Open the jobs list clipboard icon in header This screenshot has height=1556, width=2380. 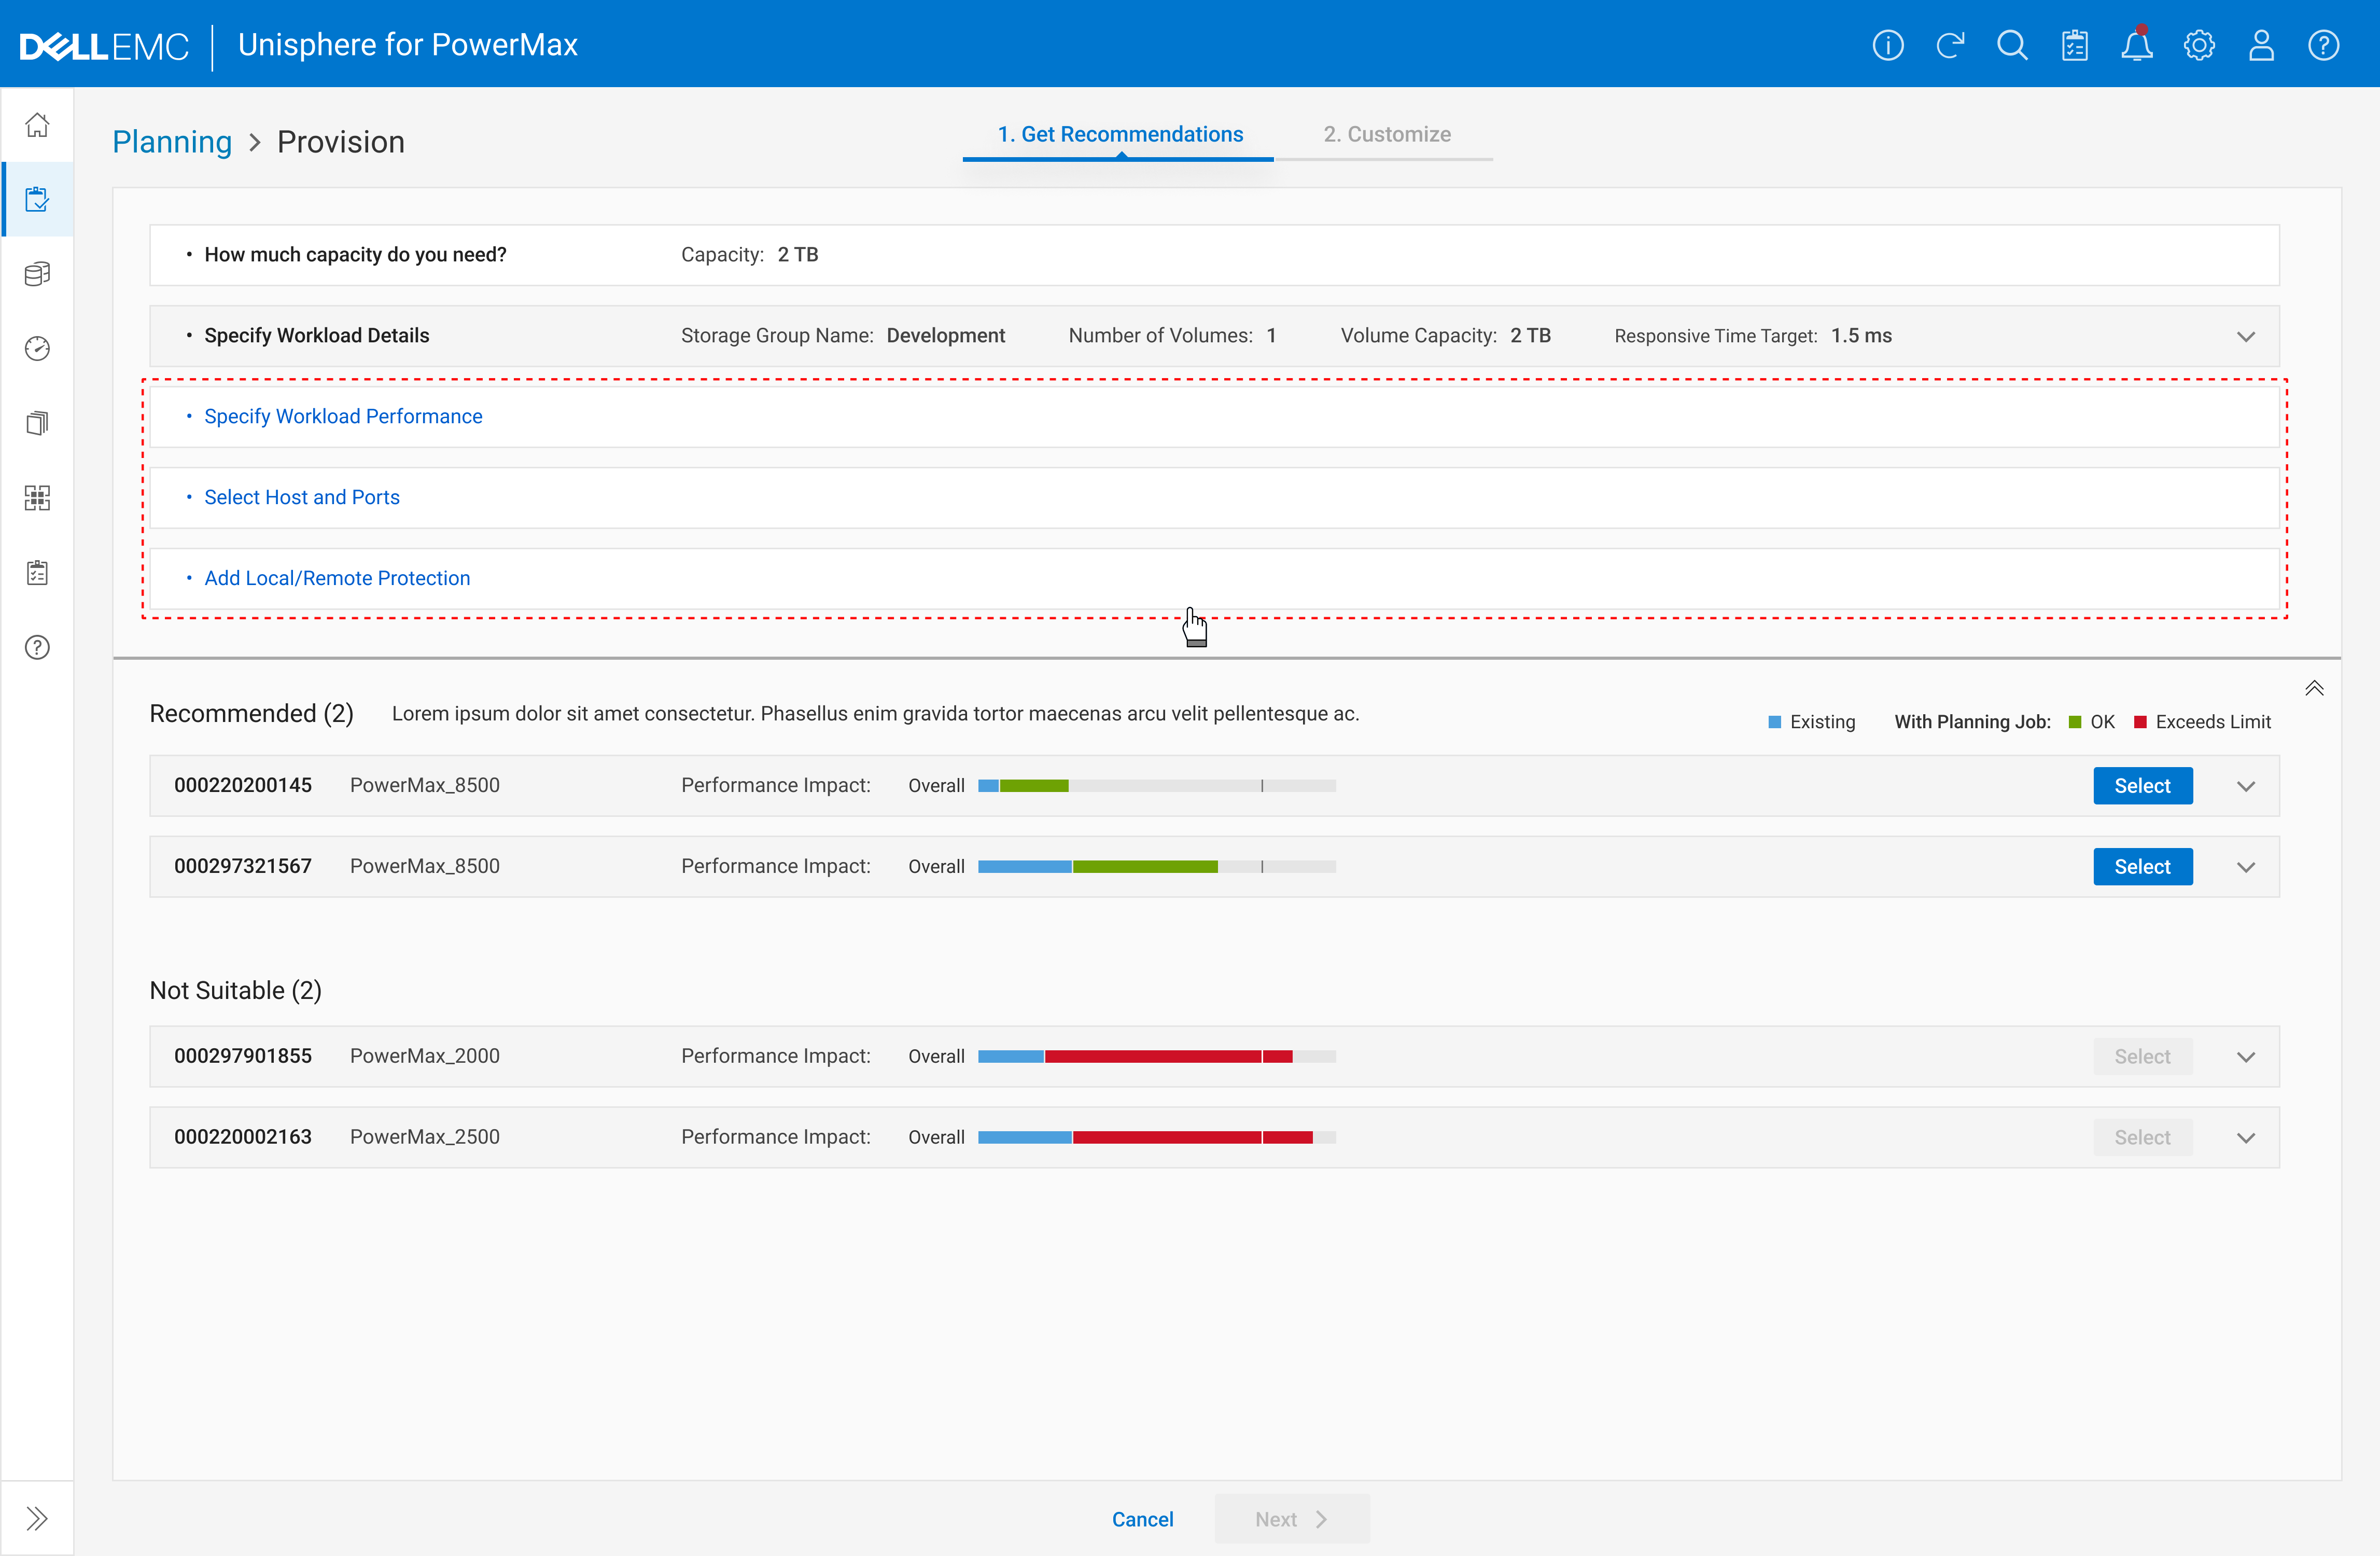pyautogui.click(x=2075, y=45)
